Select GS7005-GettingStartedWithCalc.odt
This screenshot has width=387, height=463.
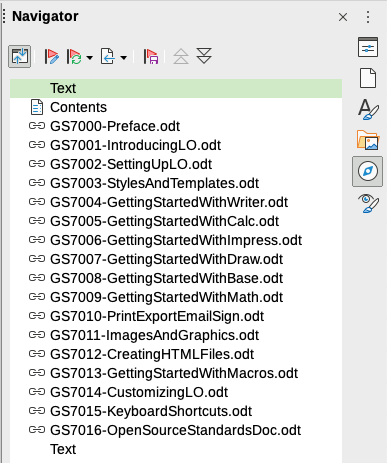(164, 221)
